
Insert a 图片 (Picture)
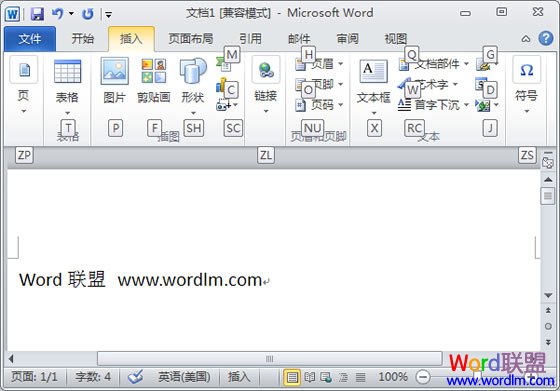pos(114,81)
